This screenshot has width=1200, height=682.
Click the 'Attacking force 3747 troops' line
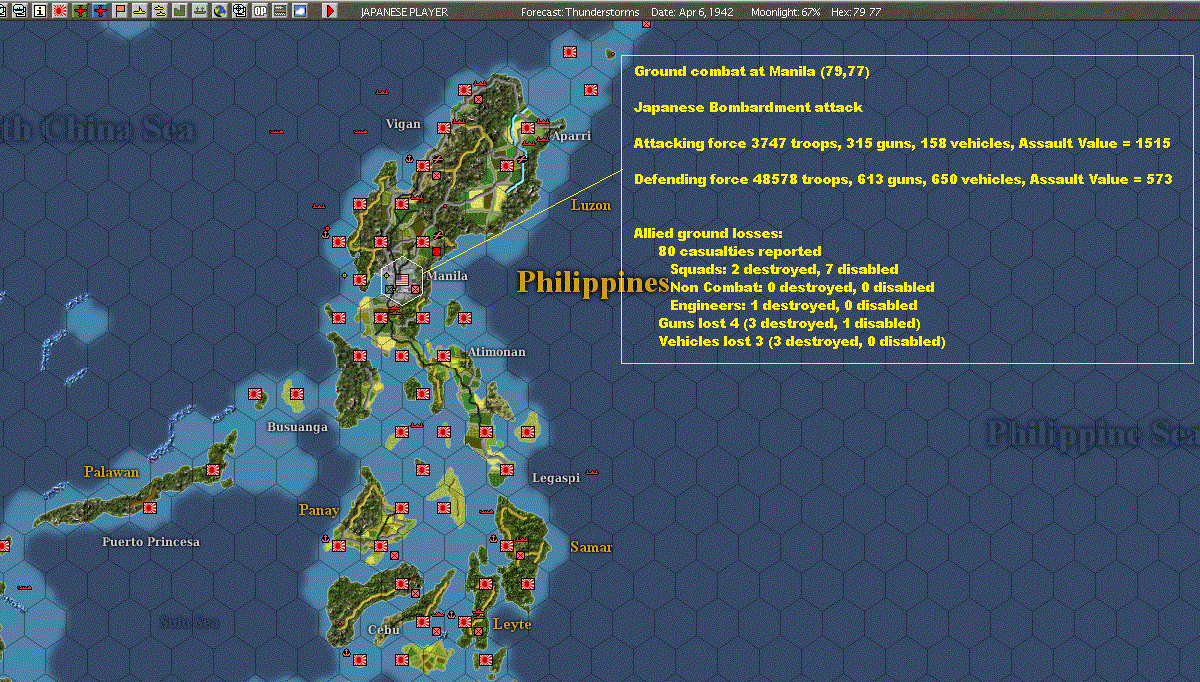(902, 144)
